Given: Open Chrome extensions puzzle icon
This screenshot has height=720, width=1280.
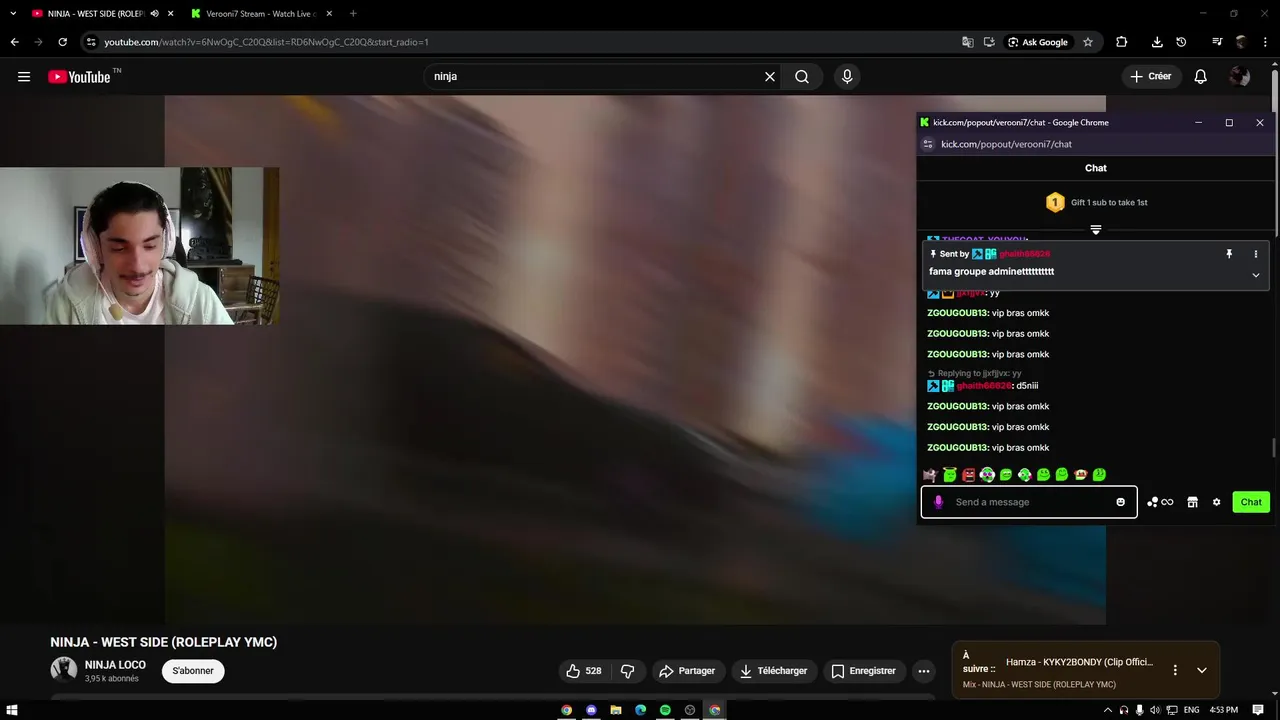Looking at the screenshot, I should point(1122,42).
